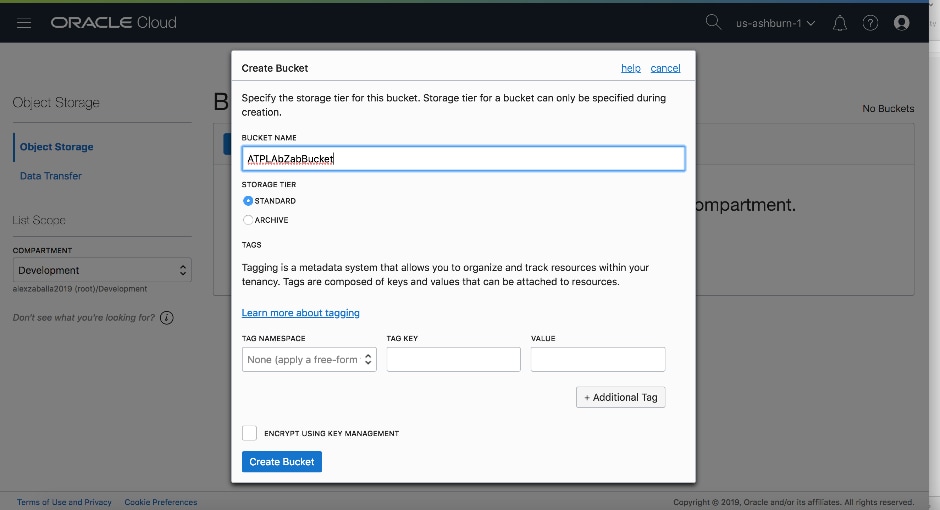Click the info icon beside "Don't see what you're looking for?"

[167, 318]
